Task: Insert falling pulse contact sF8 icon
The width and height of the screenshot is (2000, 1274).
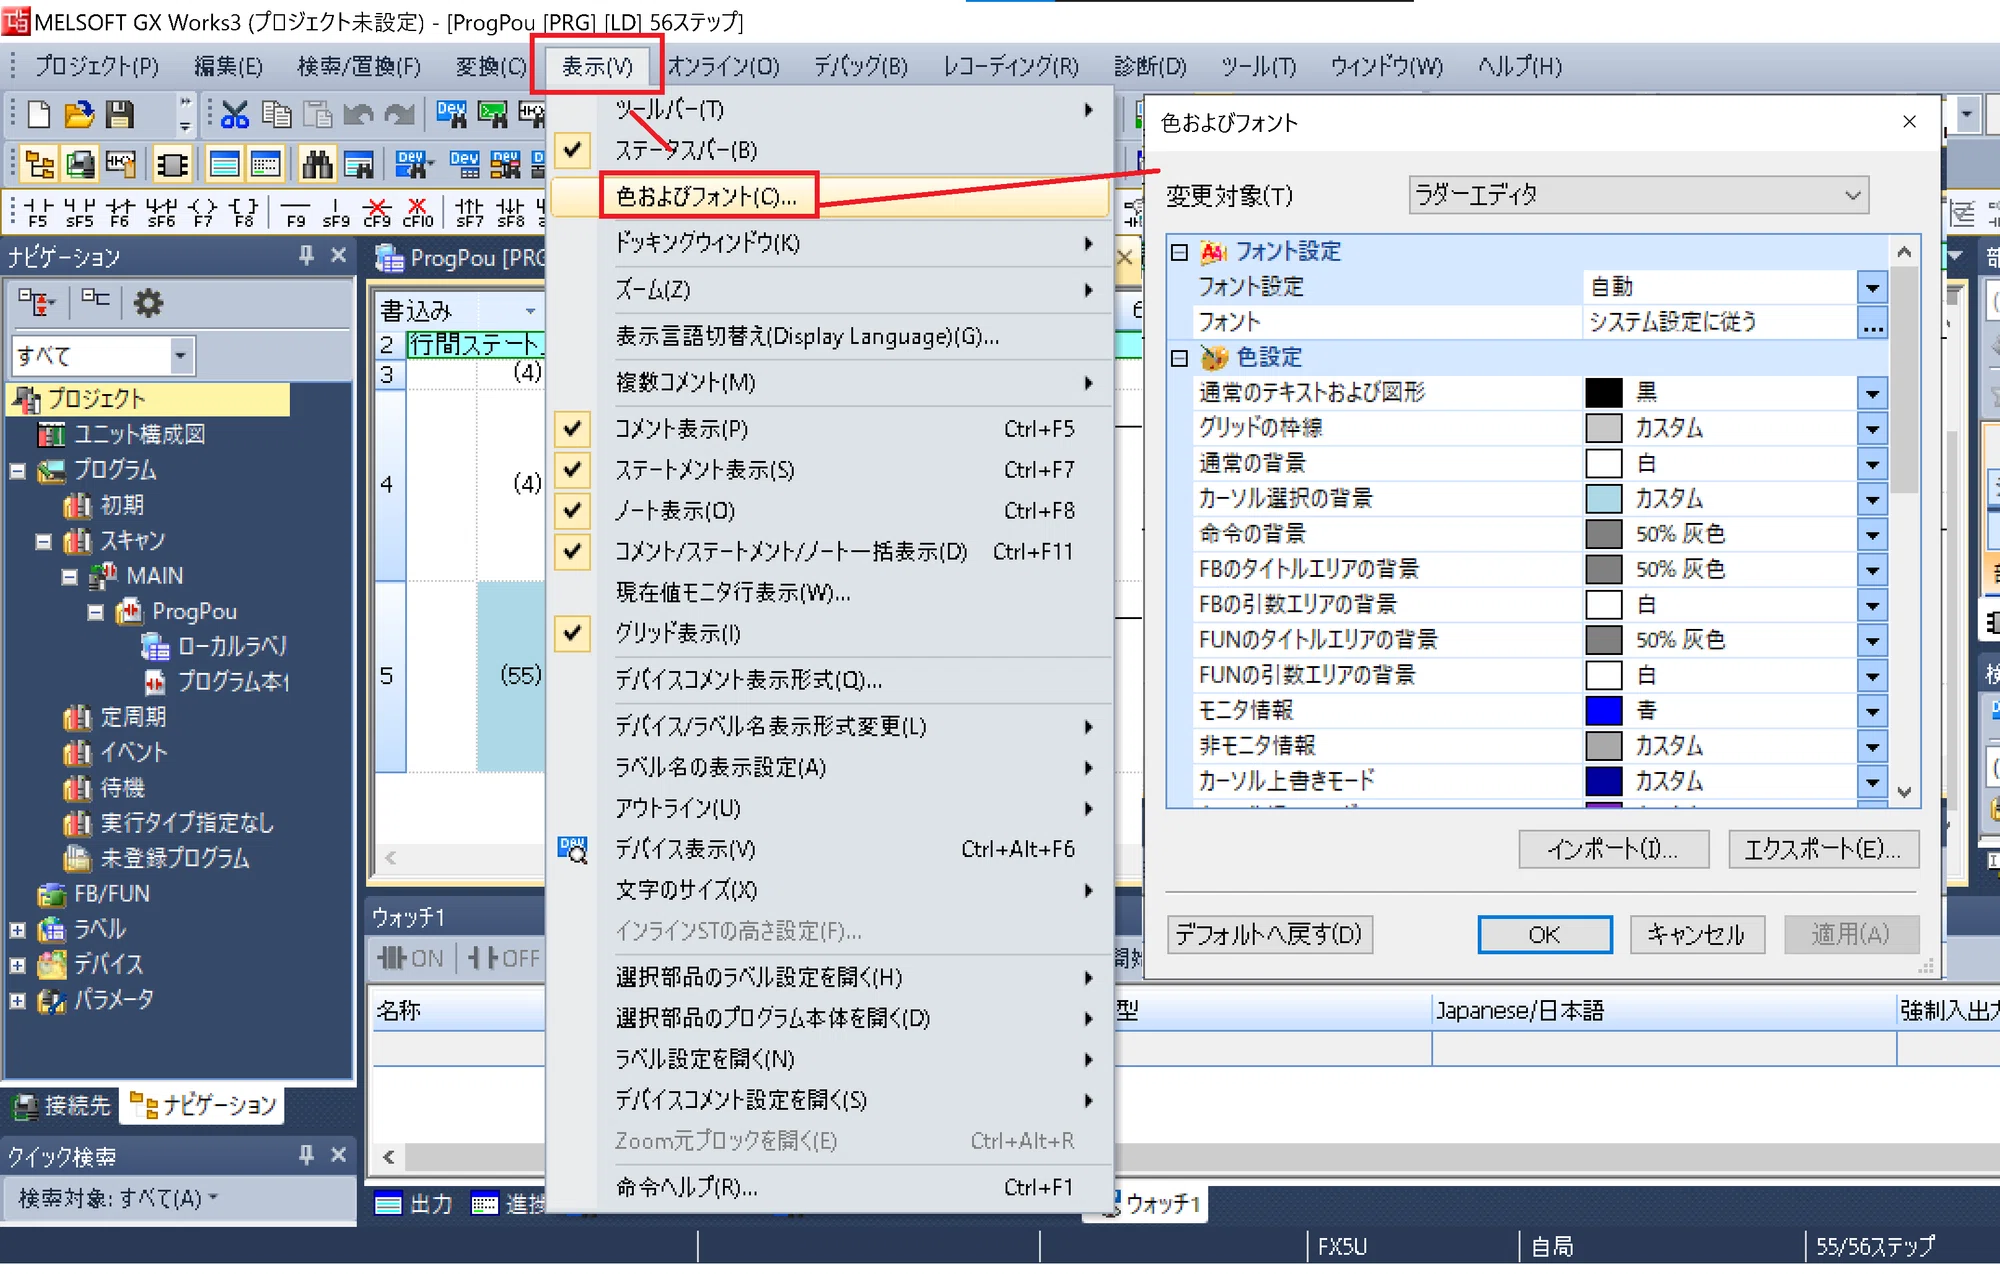Action: coord(511,211)
